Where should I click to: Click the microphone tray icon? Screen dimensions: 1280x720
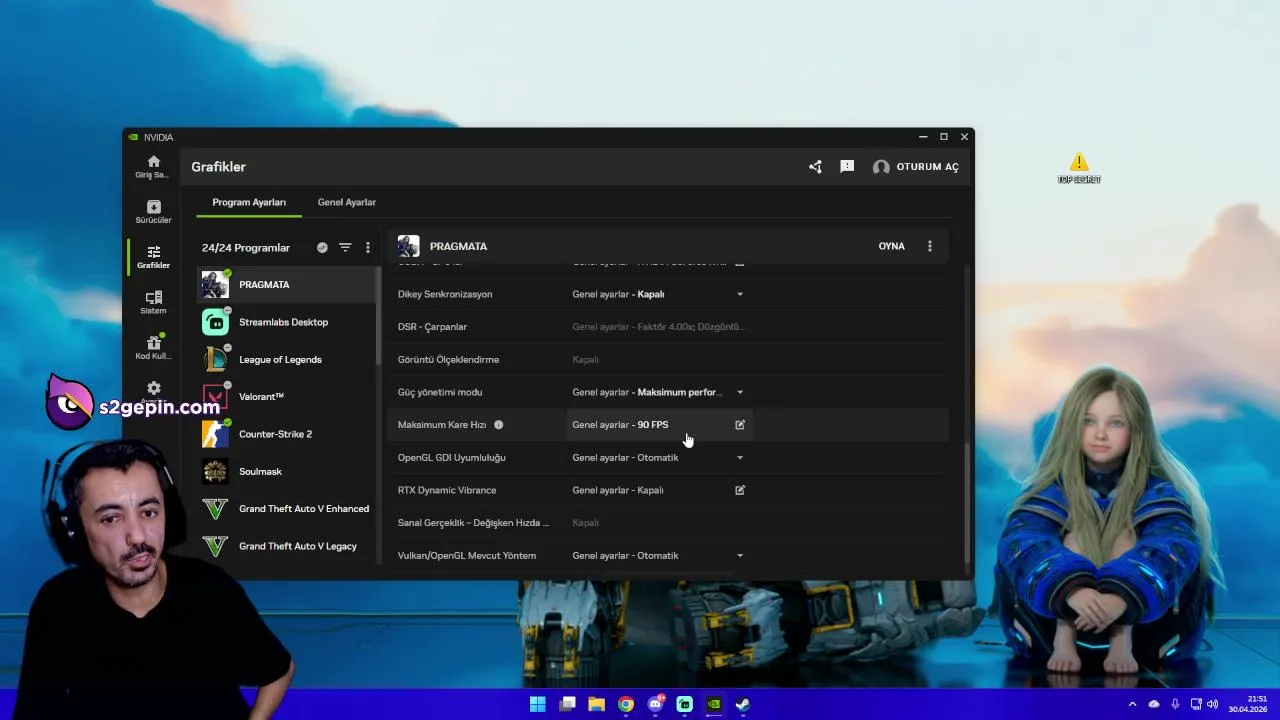point(1175,704)
